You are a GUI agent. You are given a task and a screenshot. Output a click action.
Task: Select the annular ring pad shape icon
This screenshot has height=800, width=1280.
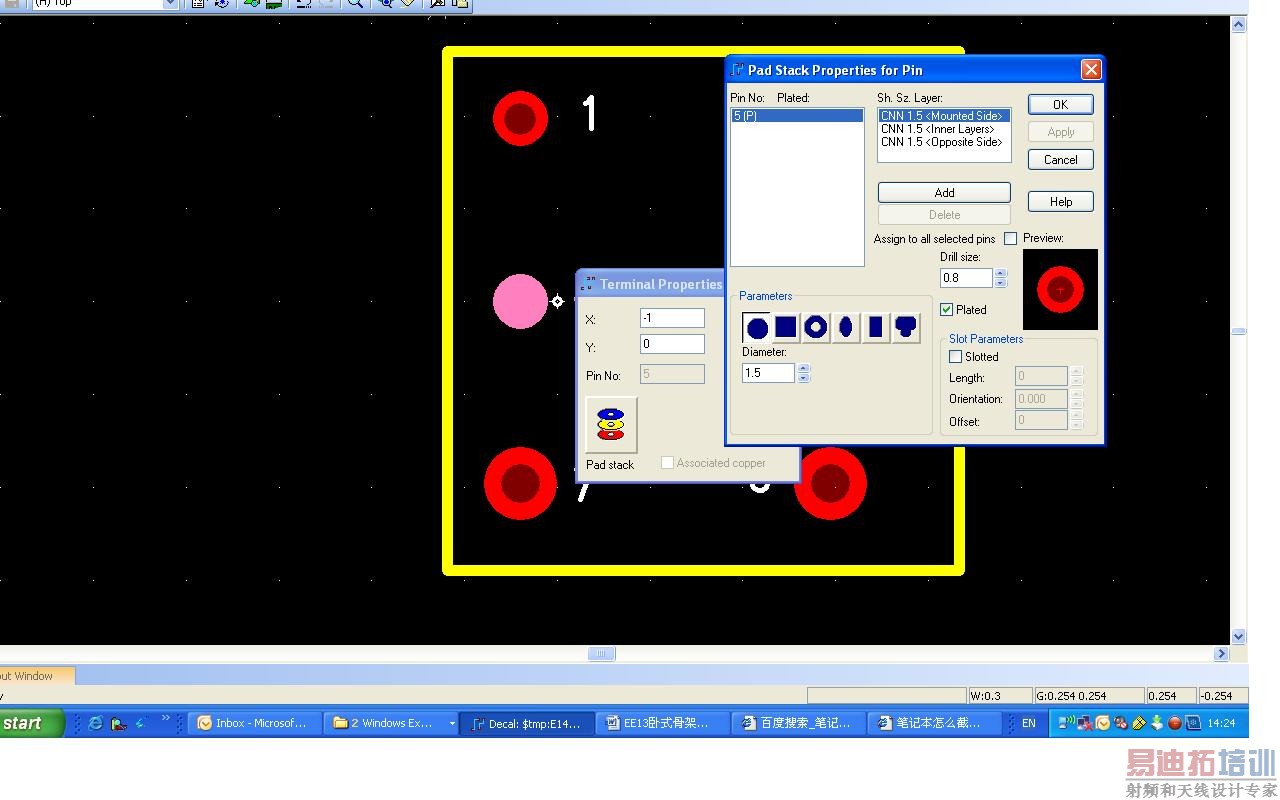coord(816,327)
